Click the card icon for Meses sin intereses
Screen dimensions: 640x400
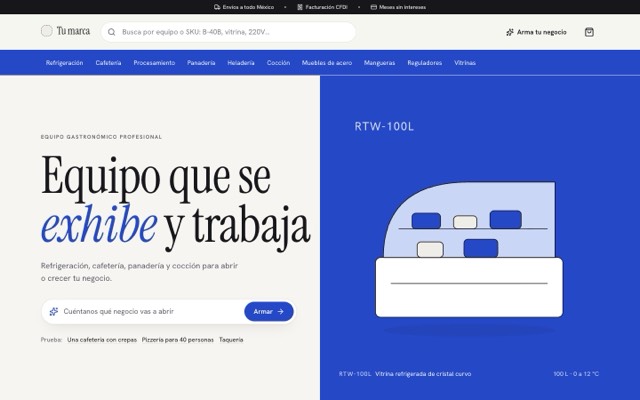point(373,7)
